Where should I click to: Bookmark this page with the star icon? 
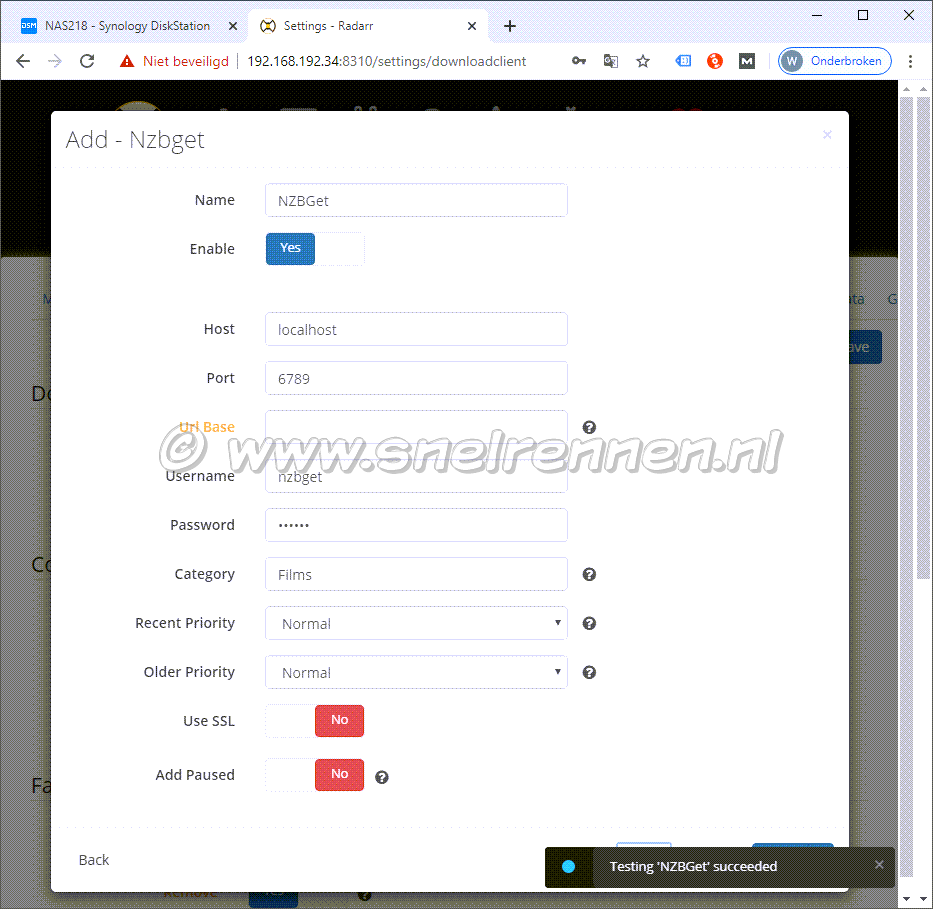[643, 61]
